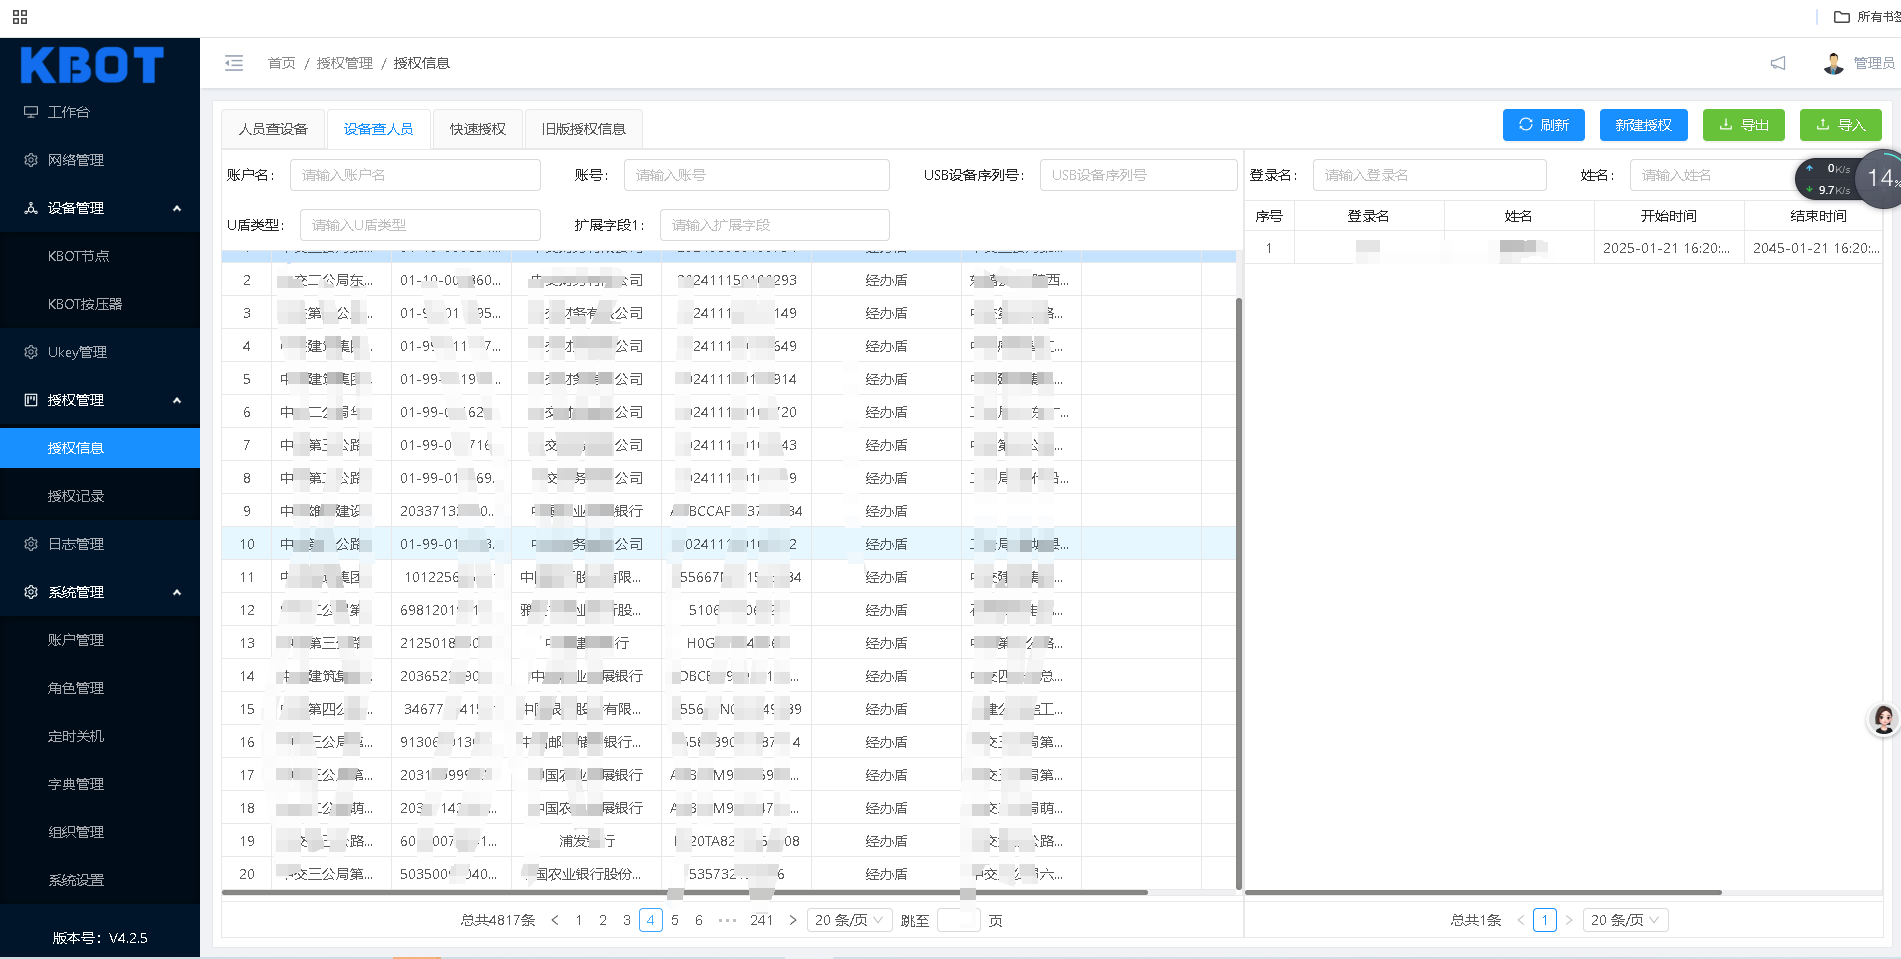Click the 网络管理 gear icon
Image resolution: width=1901 pixels, height=959 pixels.
pos(31,160)
